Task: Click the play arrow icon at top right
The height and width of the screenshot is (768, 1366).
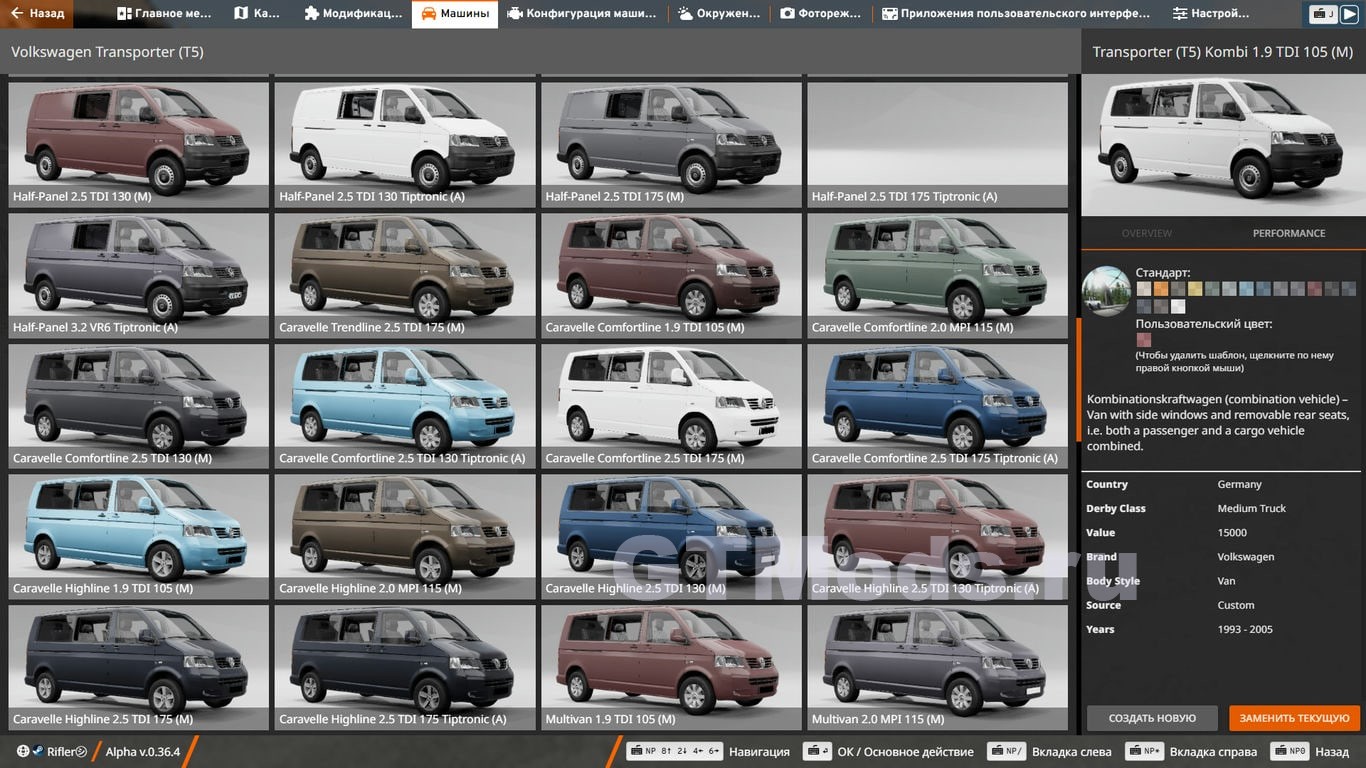Action: (x=1349, y=14)
